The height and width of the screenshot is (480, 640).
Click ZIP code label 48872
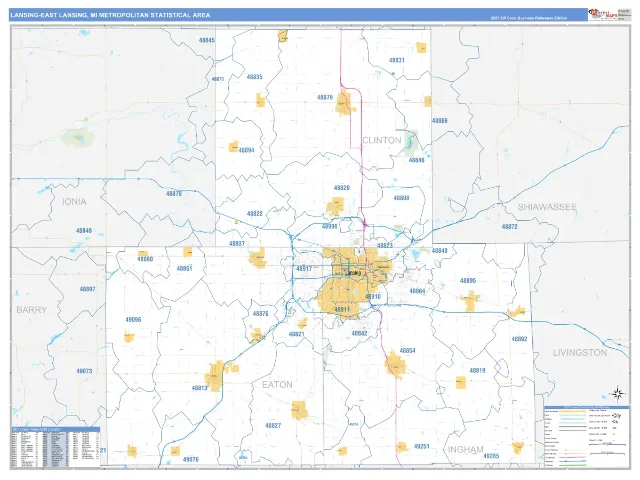(x=509, y=227)
